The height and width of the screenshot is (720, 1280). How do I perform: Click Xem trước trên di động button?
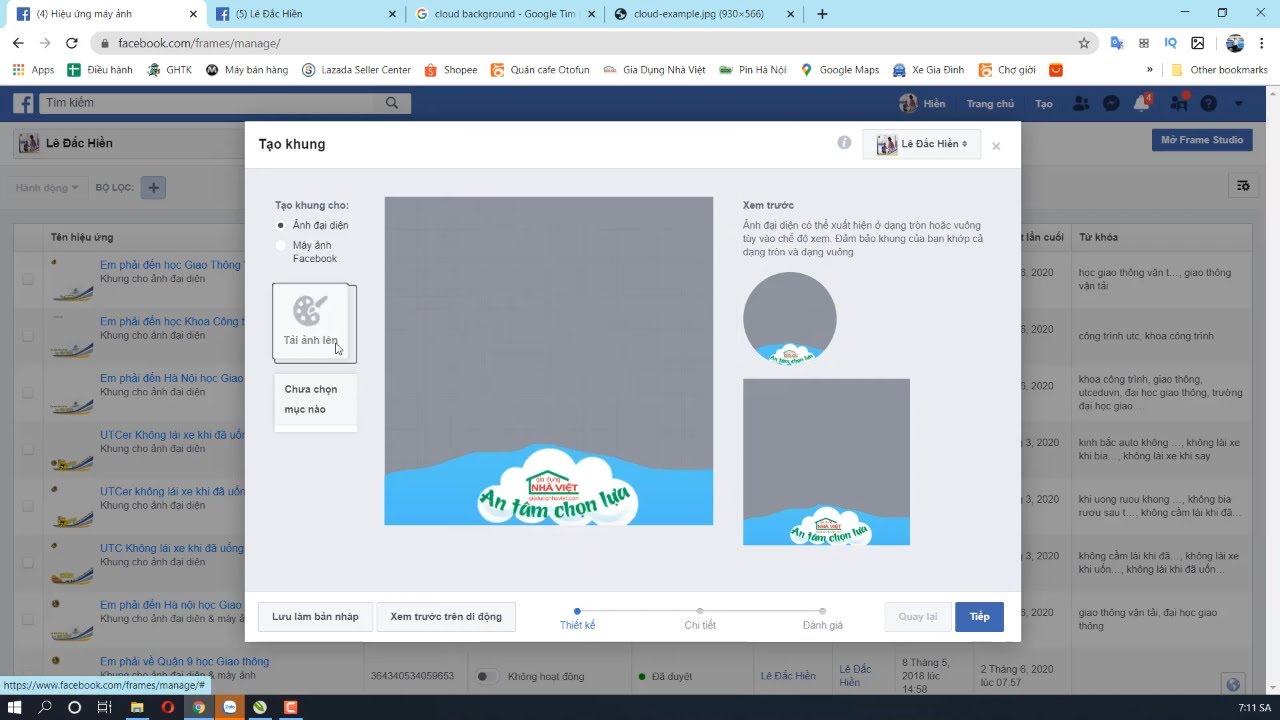pos(446,617)
